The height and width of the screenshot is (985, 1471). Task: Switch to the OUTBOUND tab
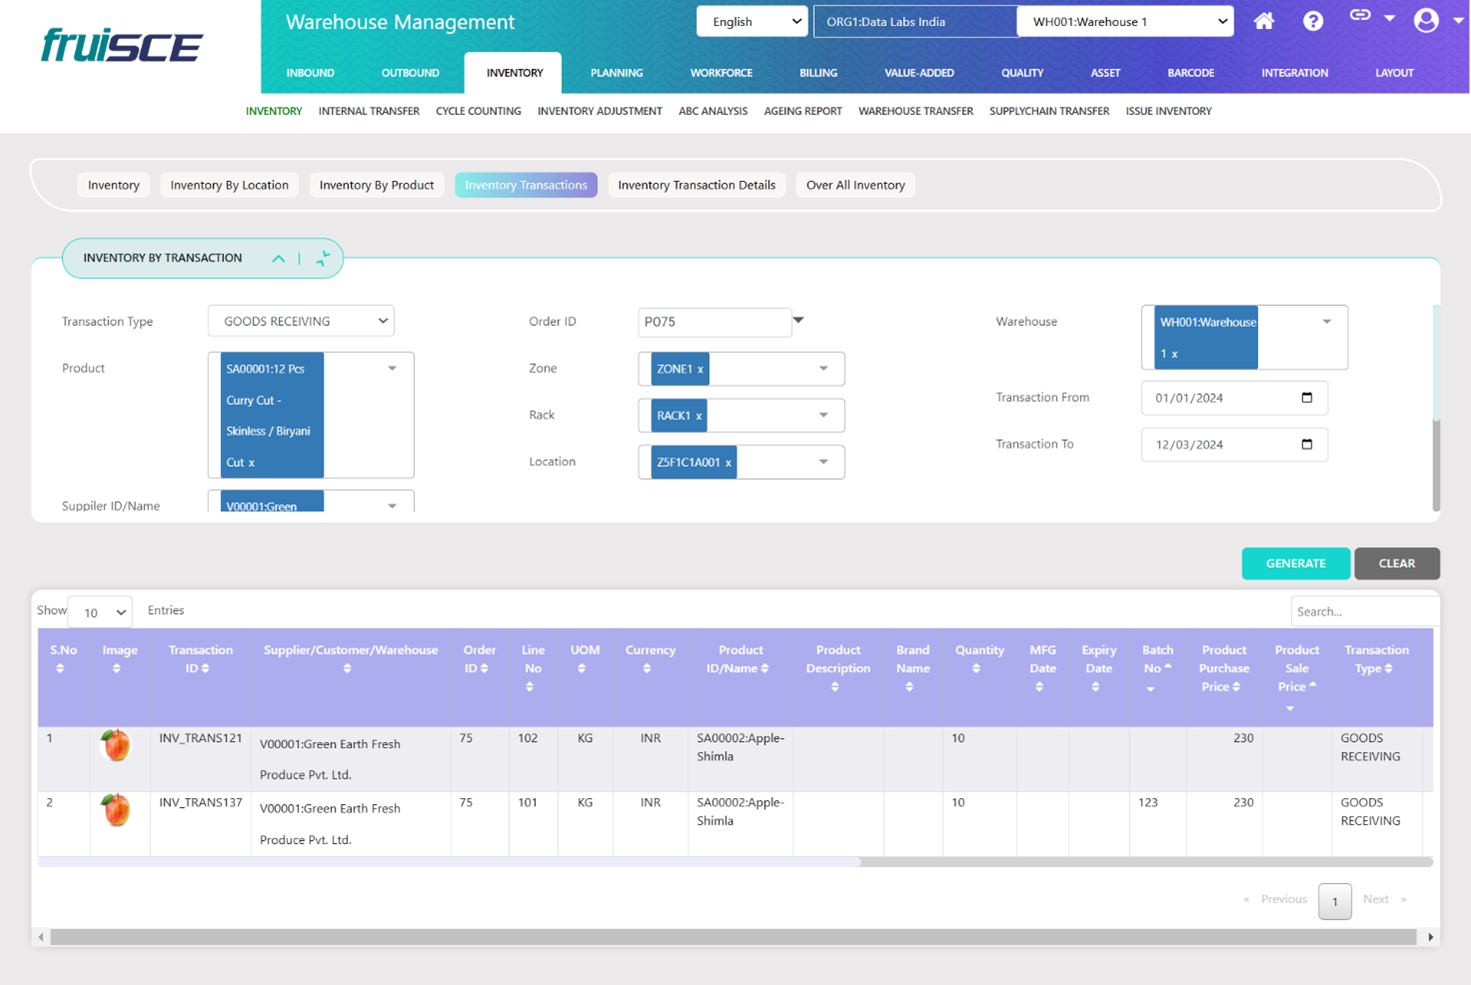pyautogui.click(x=410, y=73)
